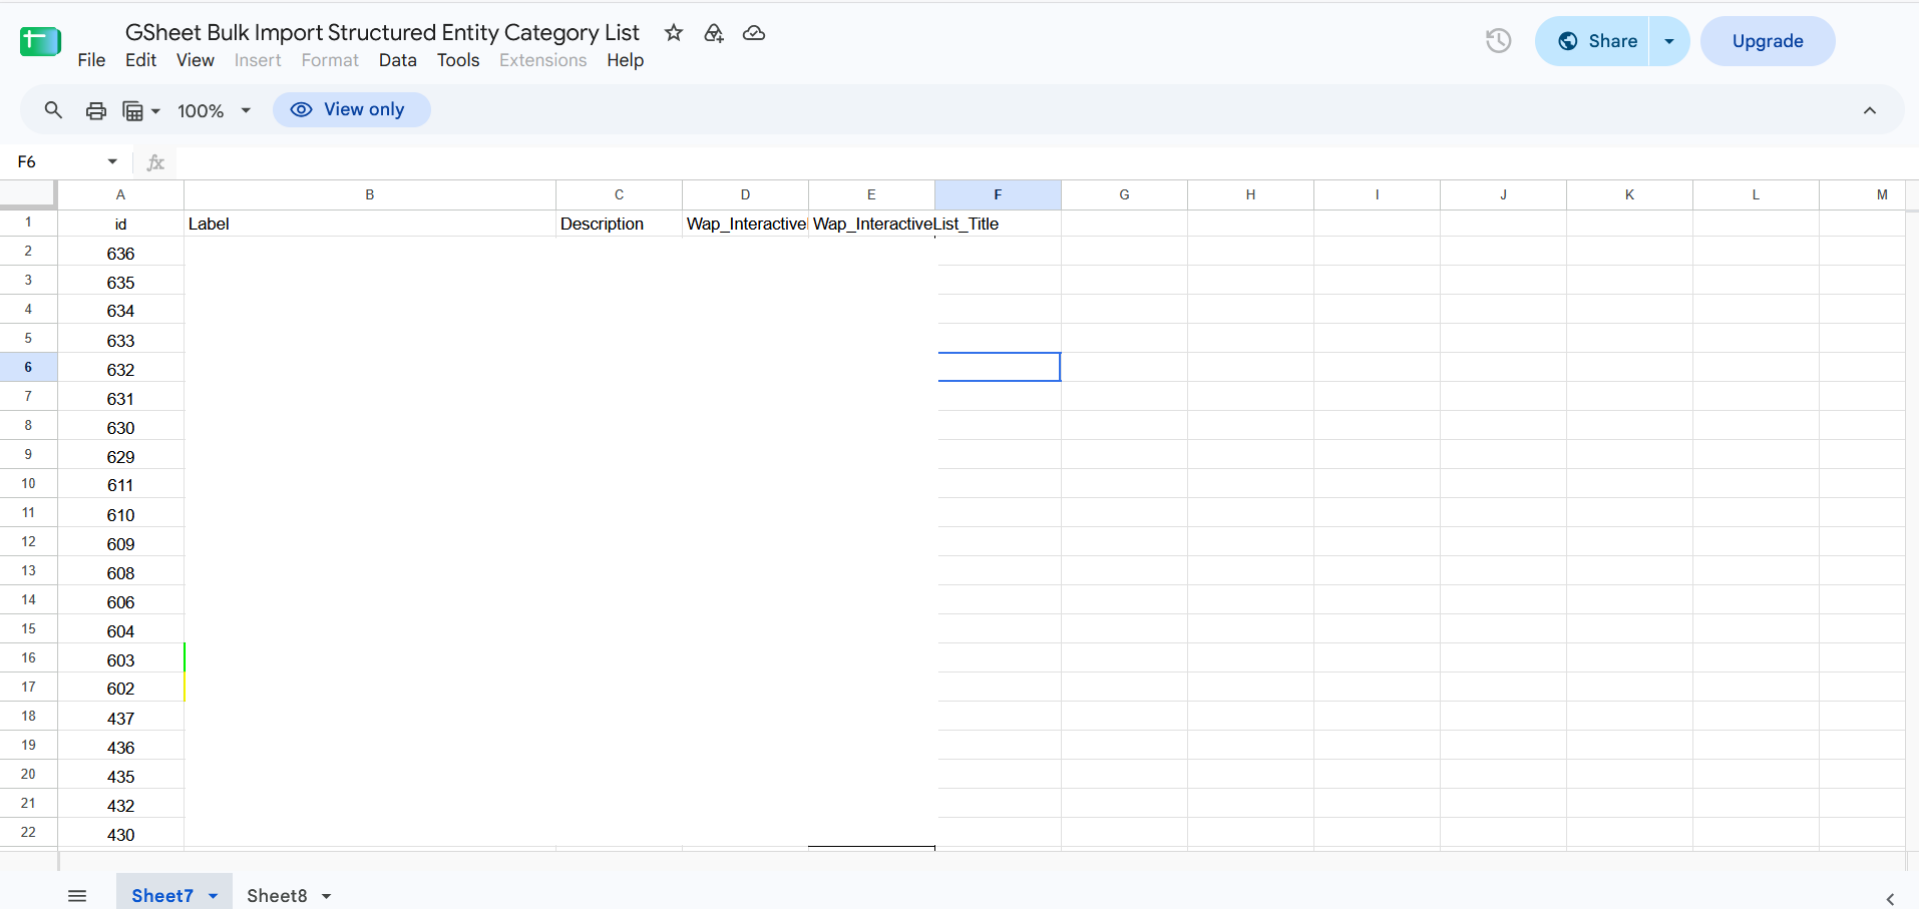Click the move to folder icon
The height and width of the screenshot is (909, 1919).
pyautogui.click(x=713, y=33)
